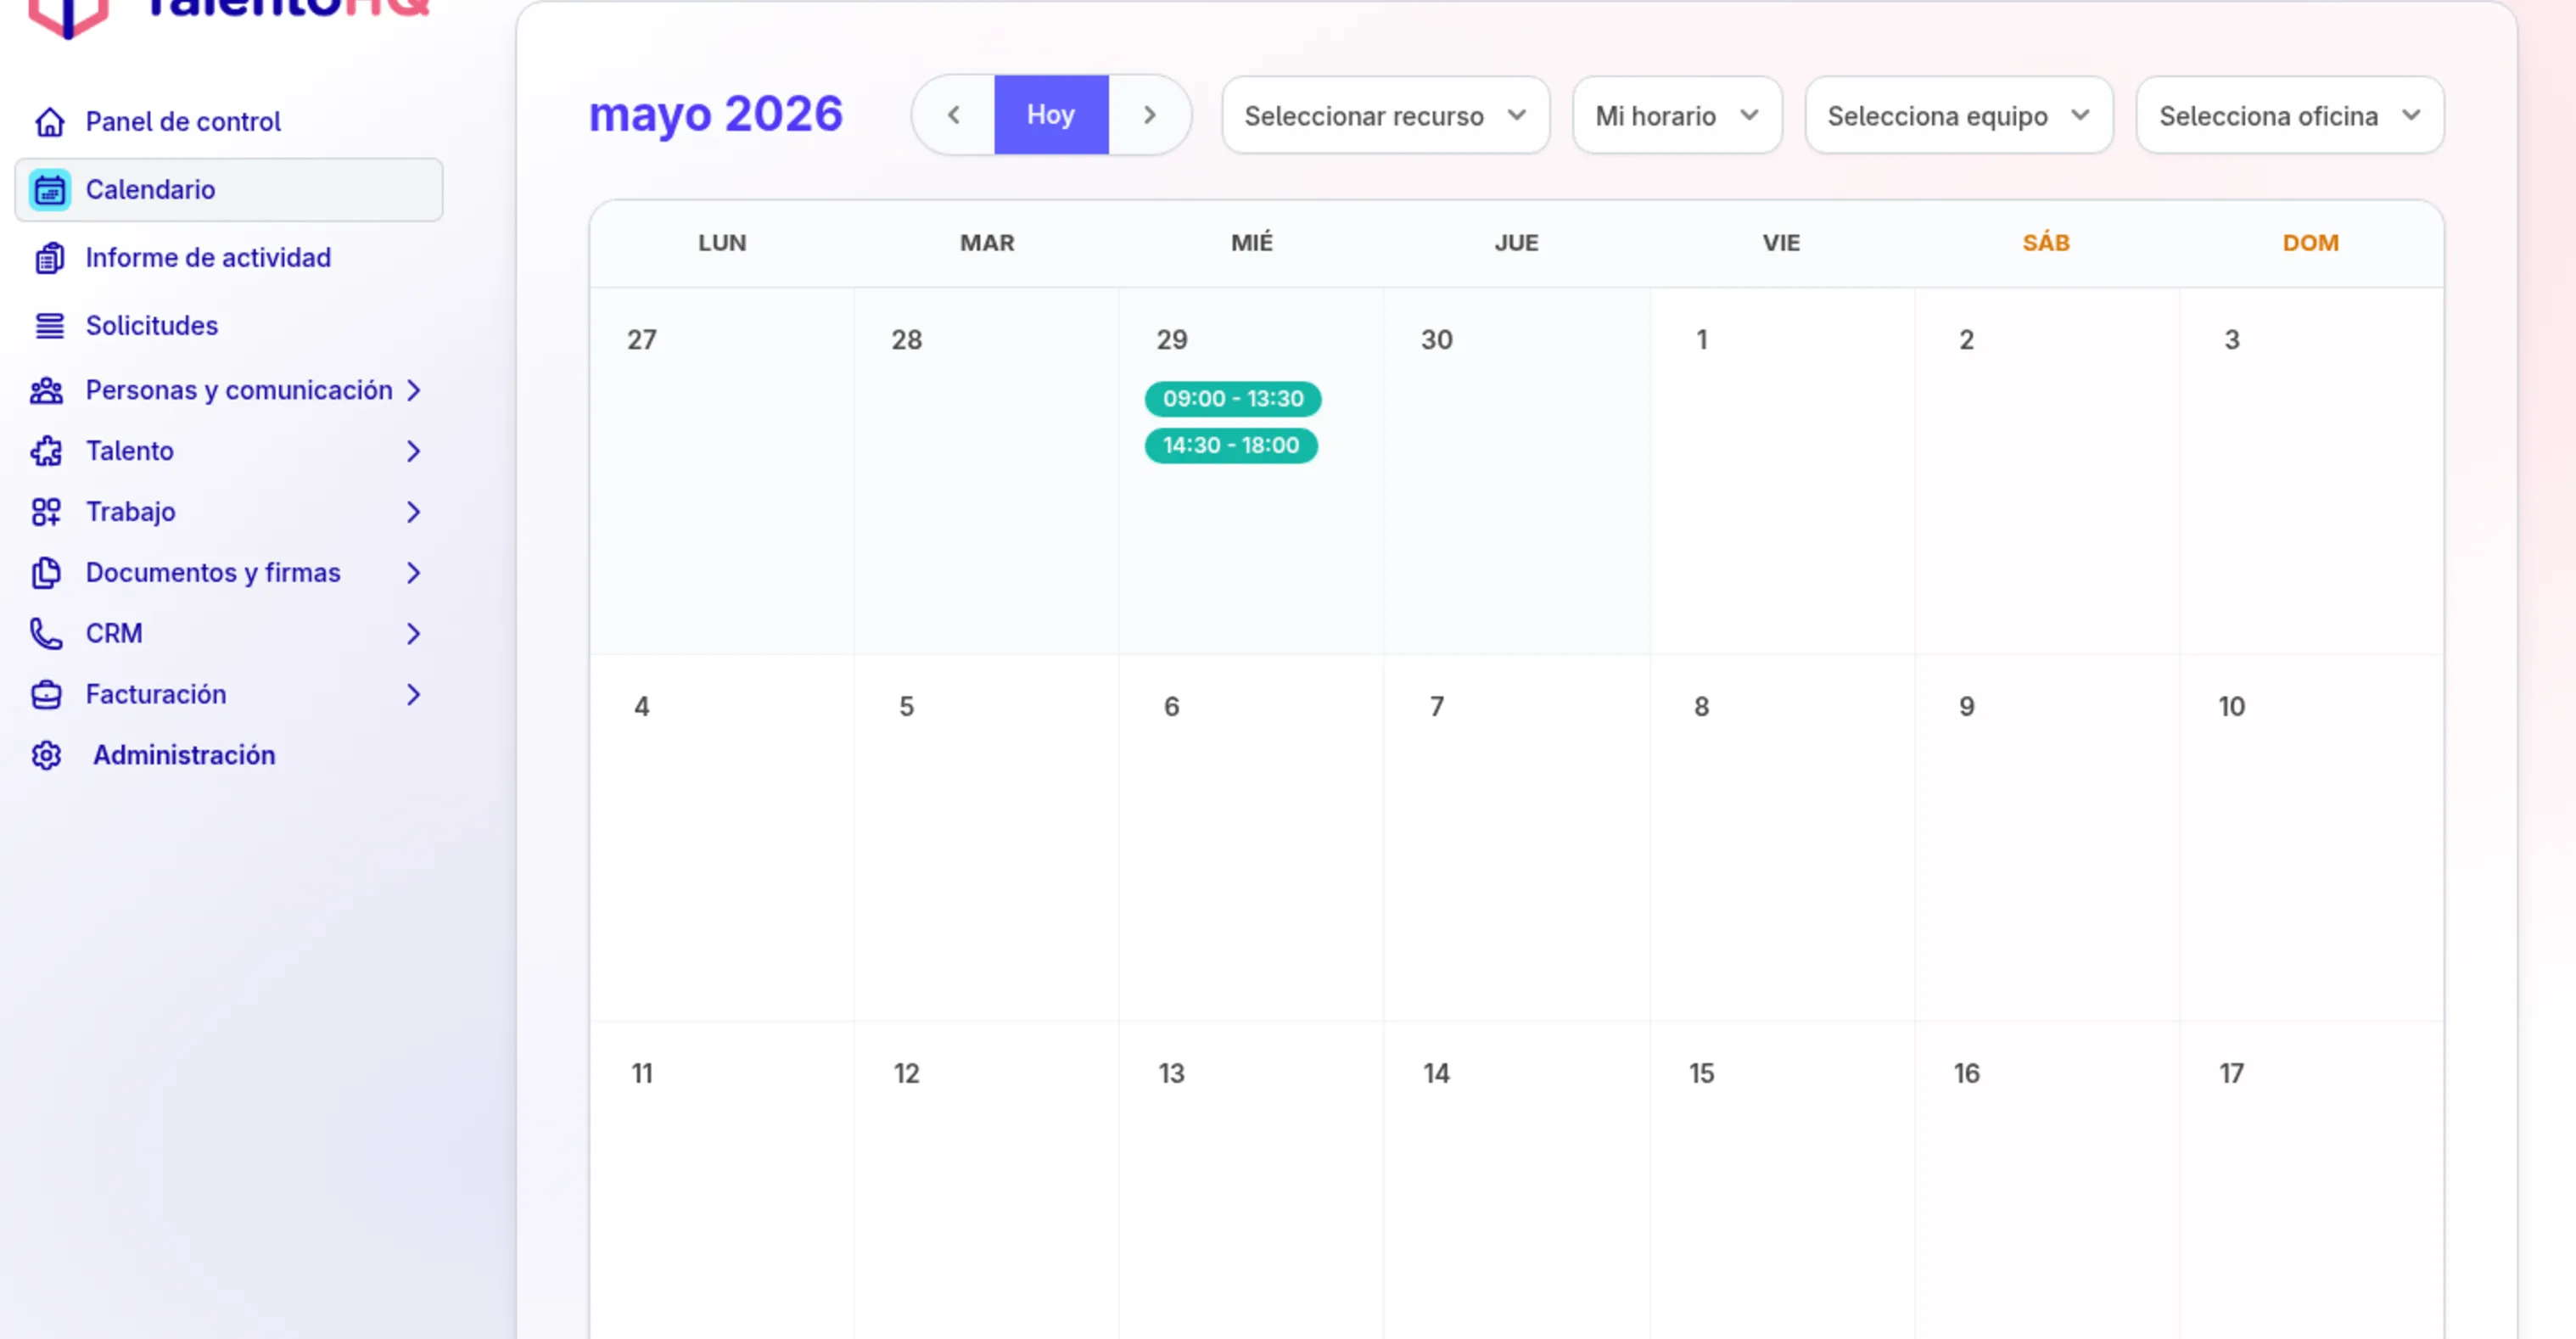Click the DOM column header
2576x1339 pixels.
tap(2311, 243)
